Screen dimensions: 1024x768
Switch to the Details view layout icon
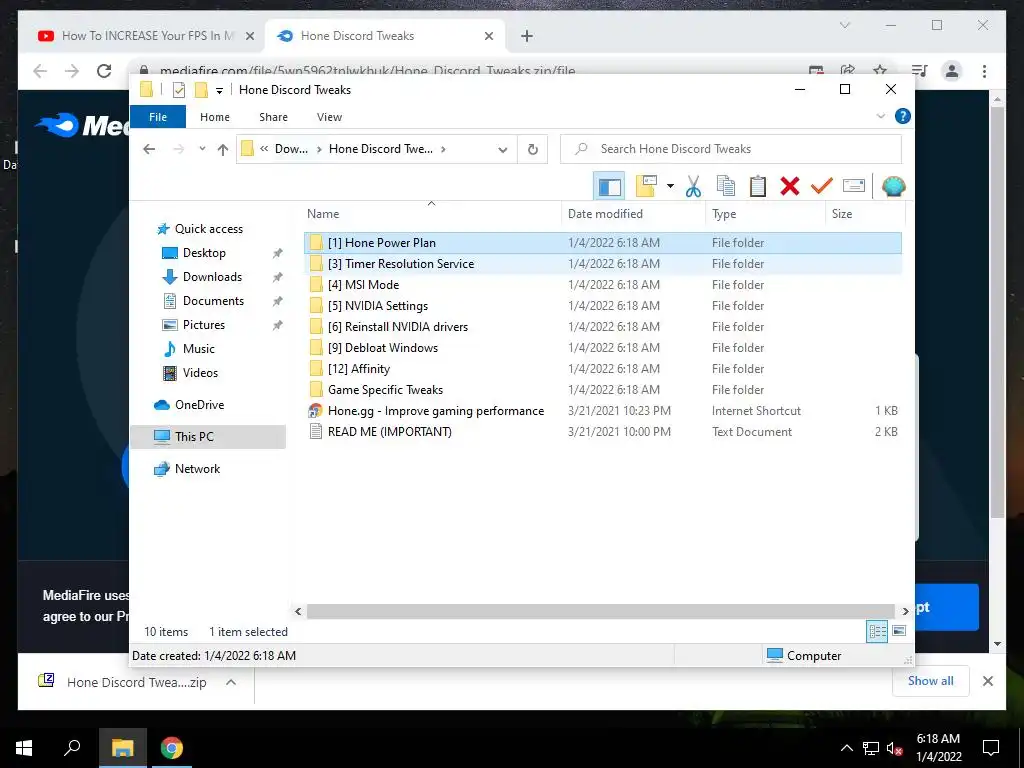[x=877, y=632]
